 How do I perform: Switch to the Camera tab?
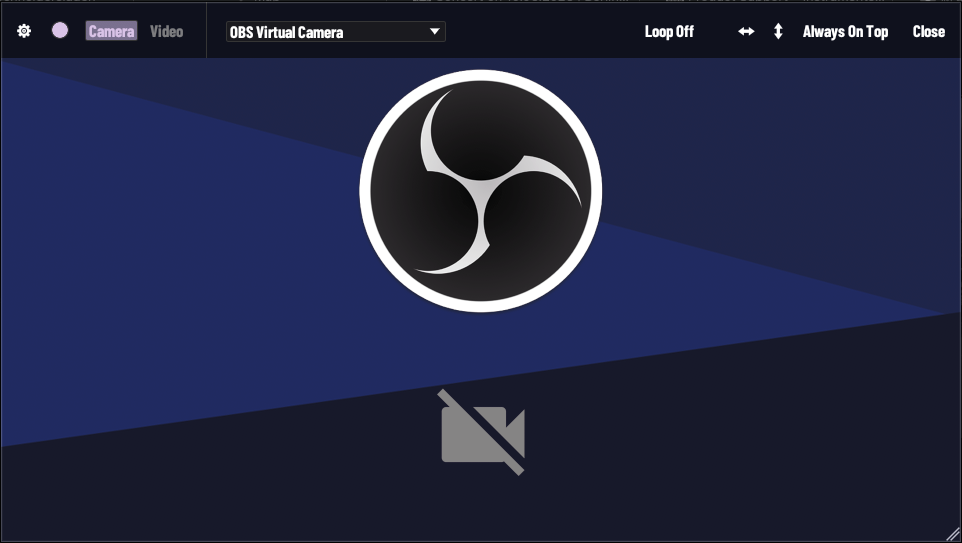pyautogui.click(x=111, y=31)
